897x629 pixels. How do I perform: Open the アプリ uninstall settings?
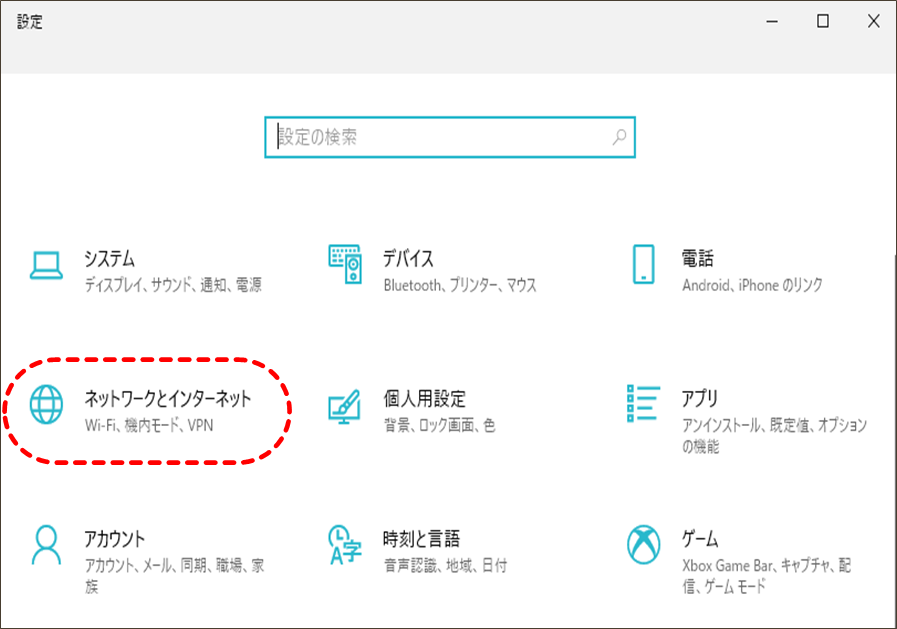[700, 398]
